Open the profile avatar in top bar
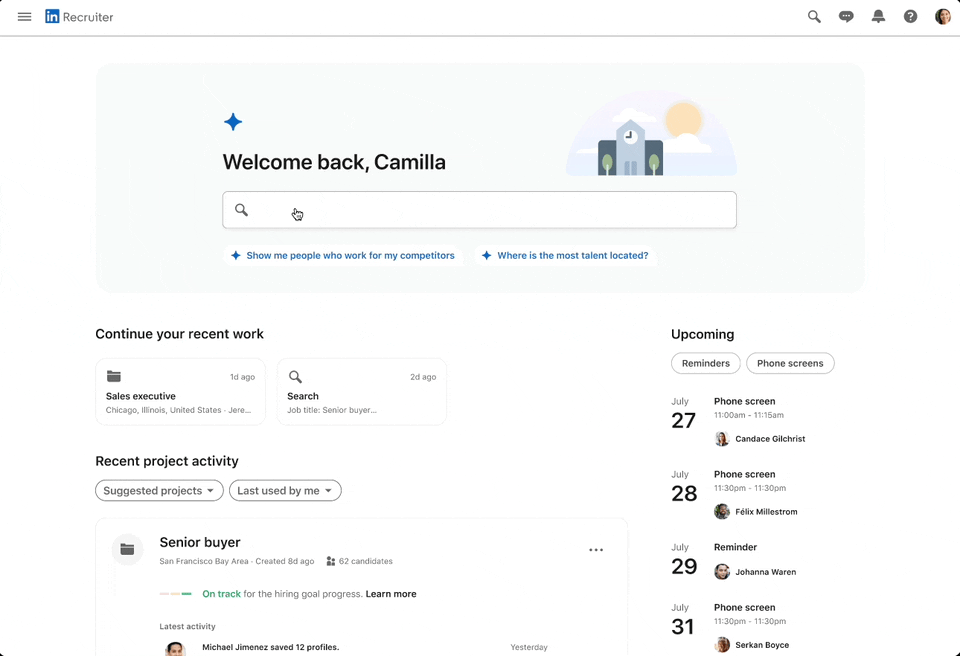This screenshot has width=960, height=656. (x=943, y=17)
